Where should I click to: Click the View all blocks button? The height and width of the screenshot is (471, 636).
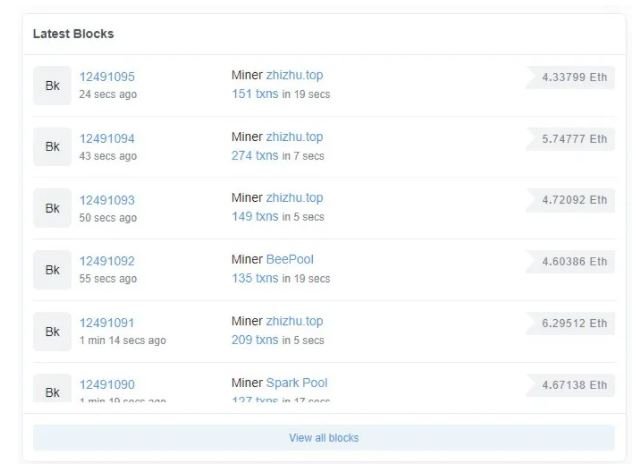point(324,438)
